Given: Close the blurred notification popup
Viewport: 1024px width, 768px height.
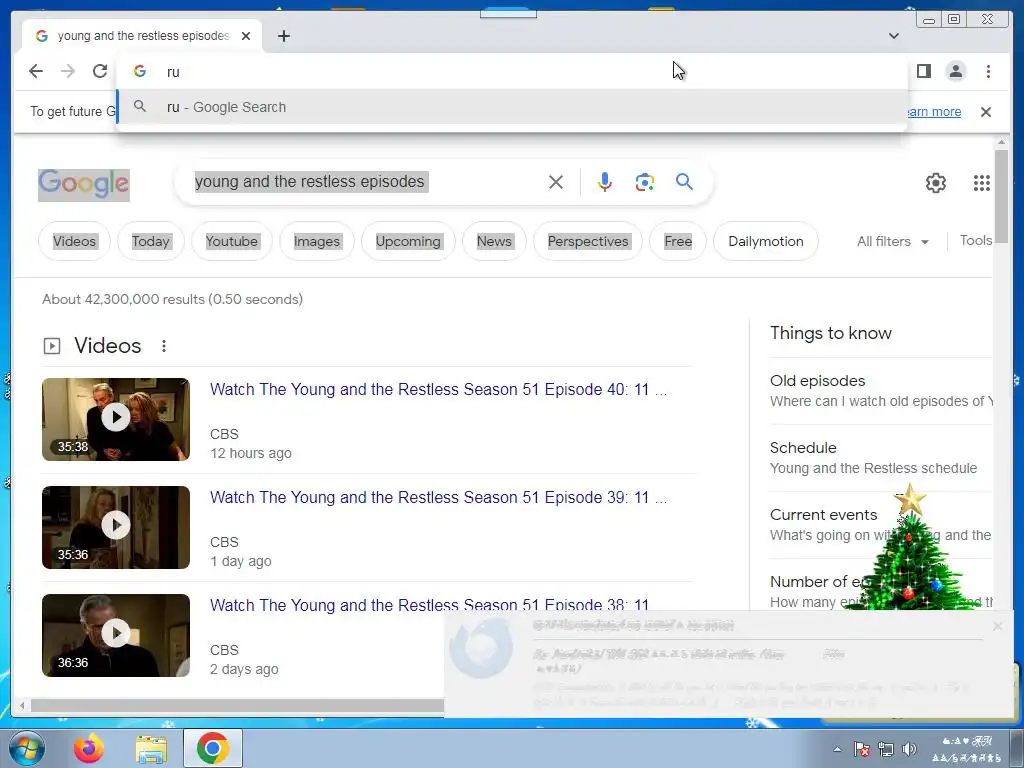Looking at the screenshot, I should tap(997, 626).
